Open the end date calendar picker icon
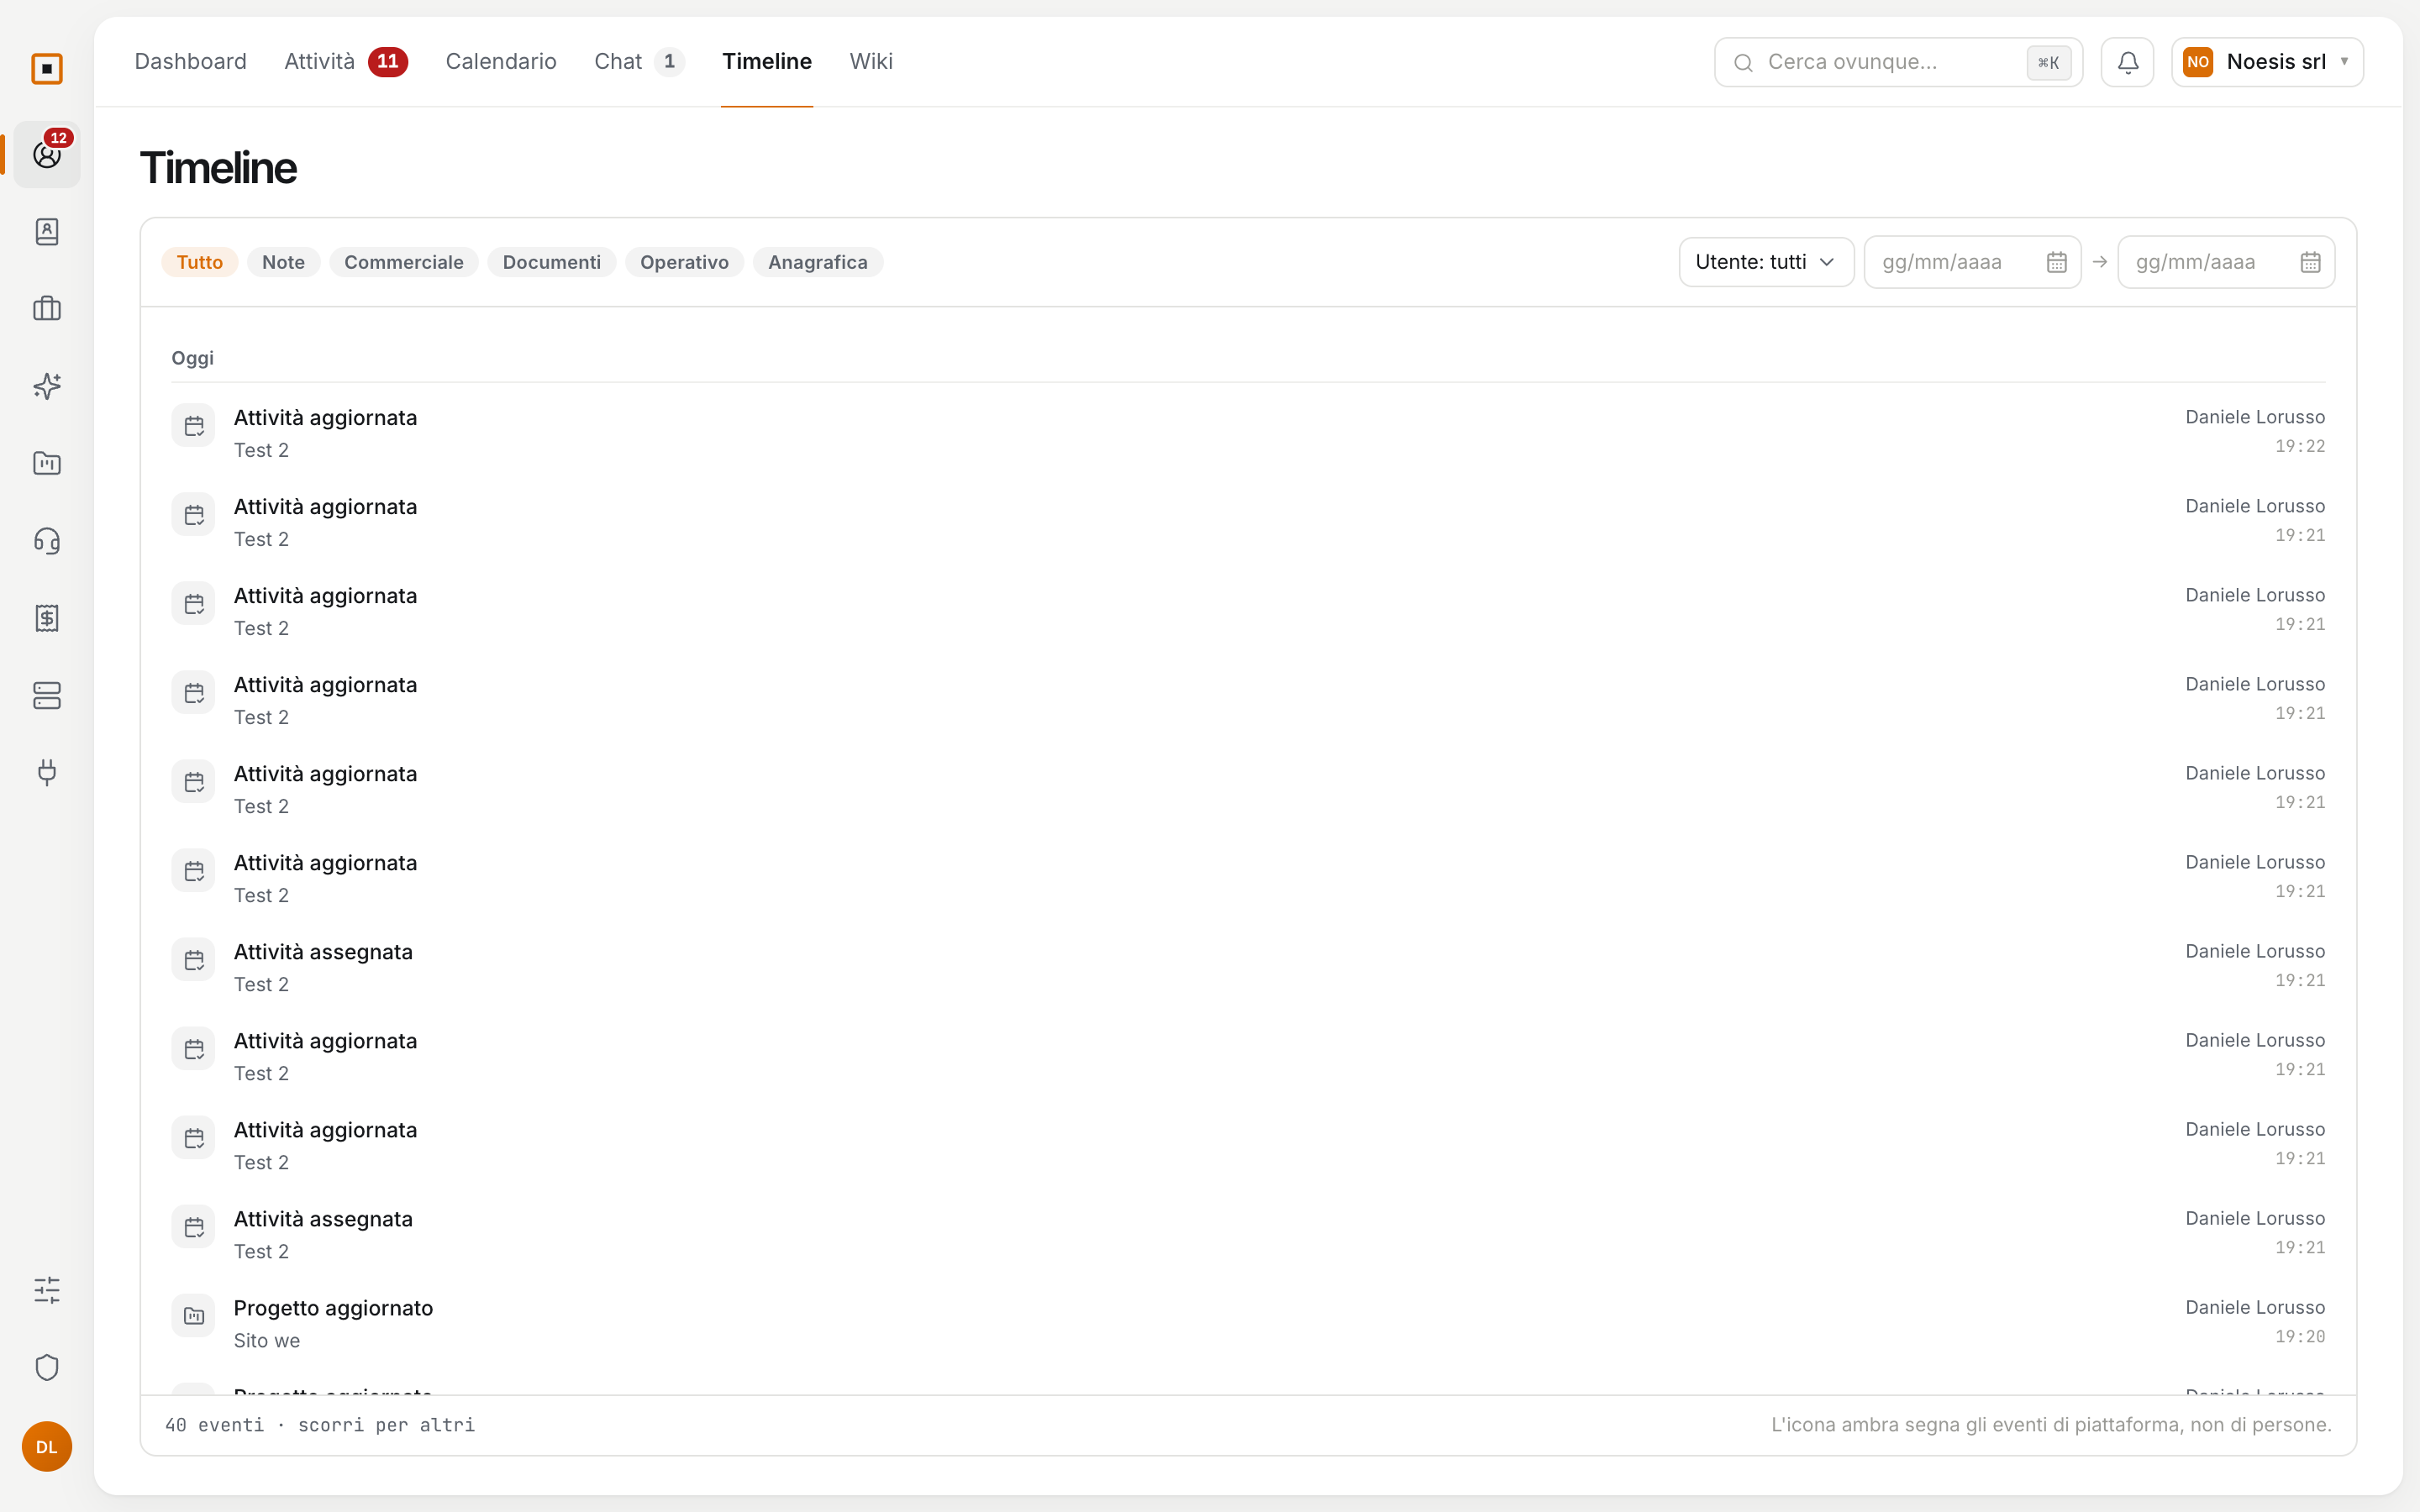2420x1512 pixels. 2310,262
